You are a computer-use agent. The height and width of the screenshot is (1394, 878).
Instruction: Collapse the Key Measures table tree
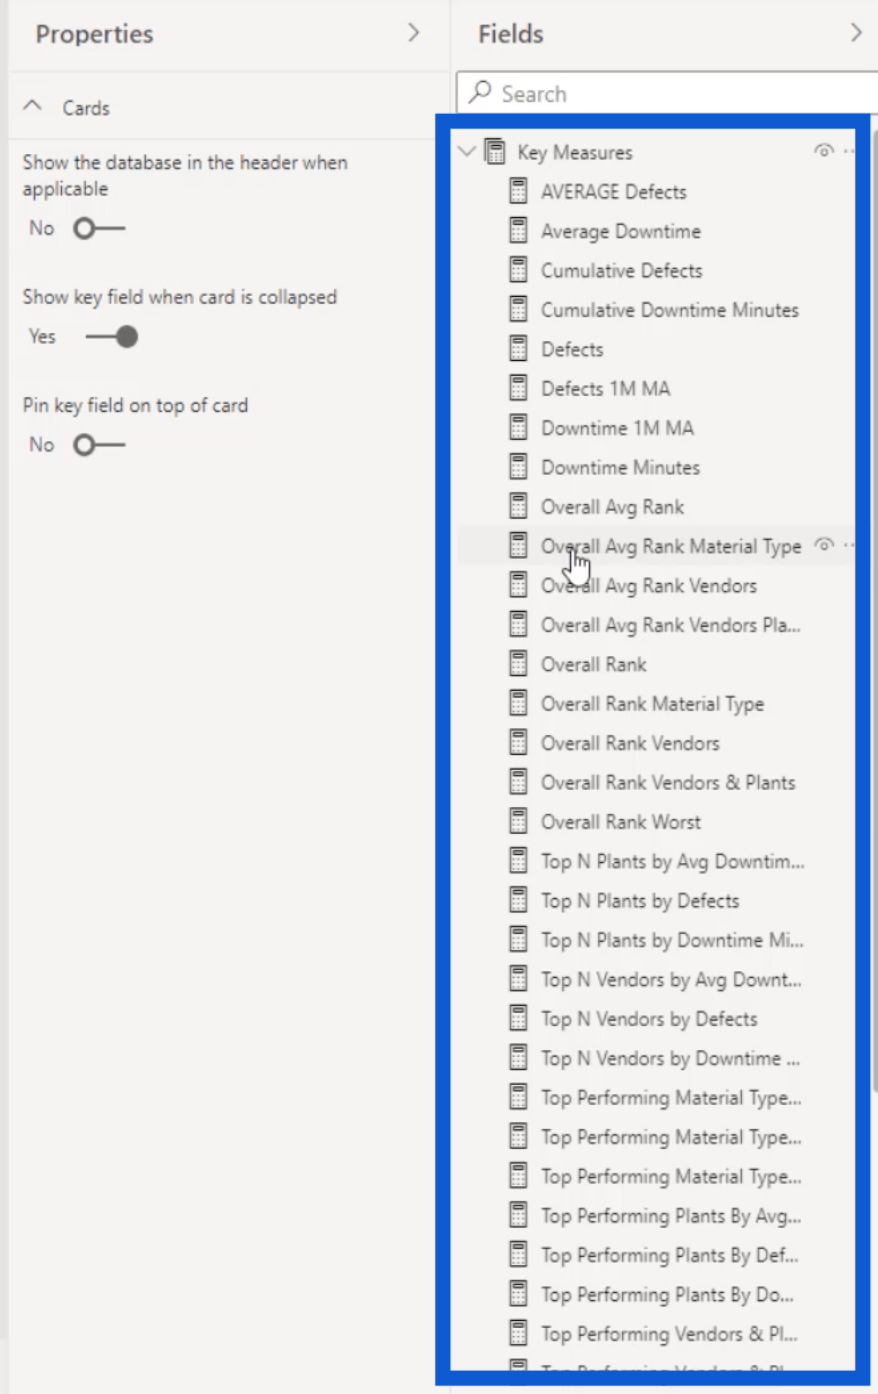466,152
